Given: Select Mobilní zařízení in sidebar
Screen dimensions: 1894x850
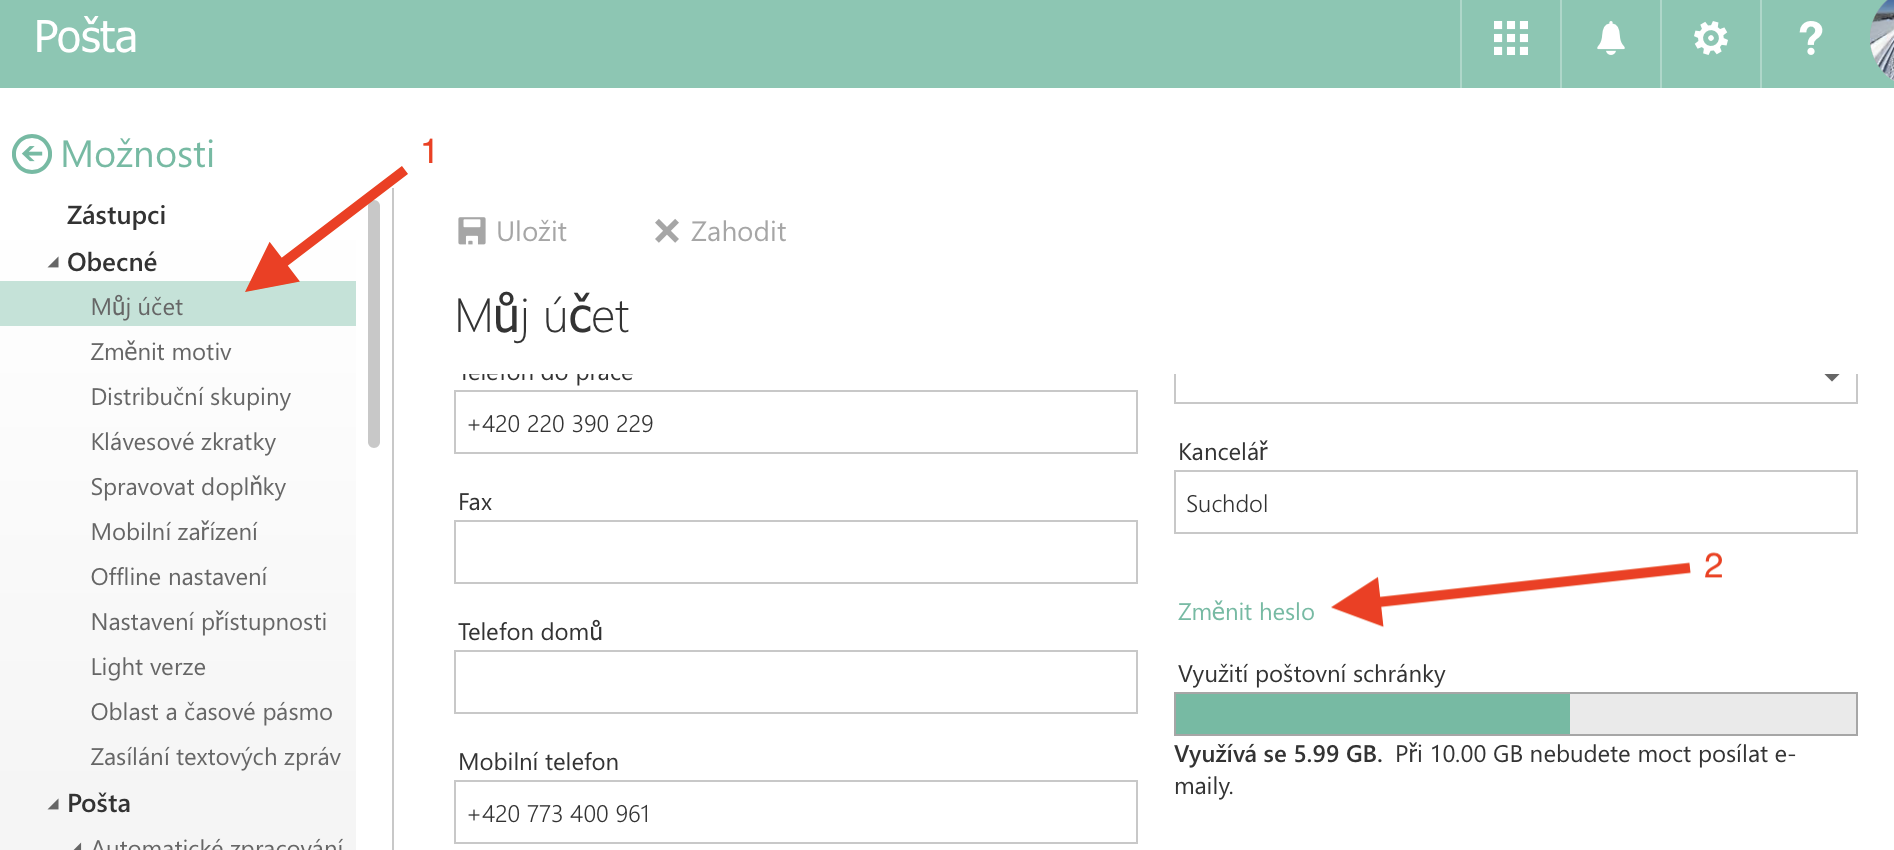Looking at the screenshot, I should coord(174,532).
